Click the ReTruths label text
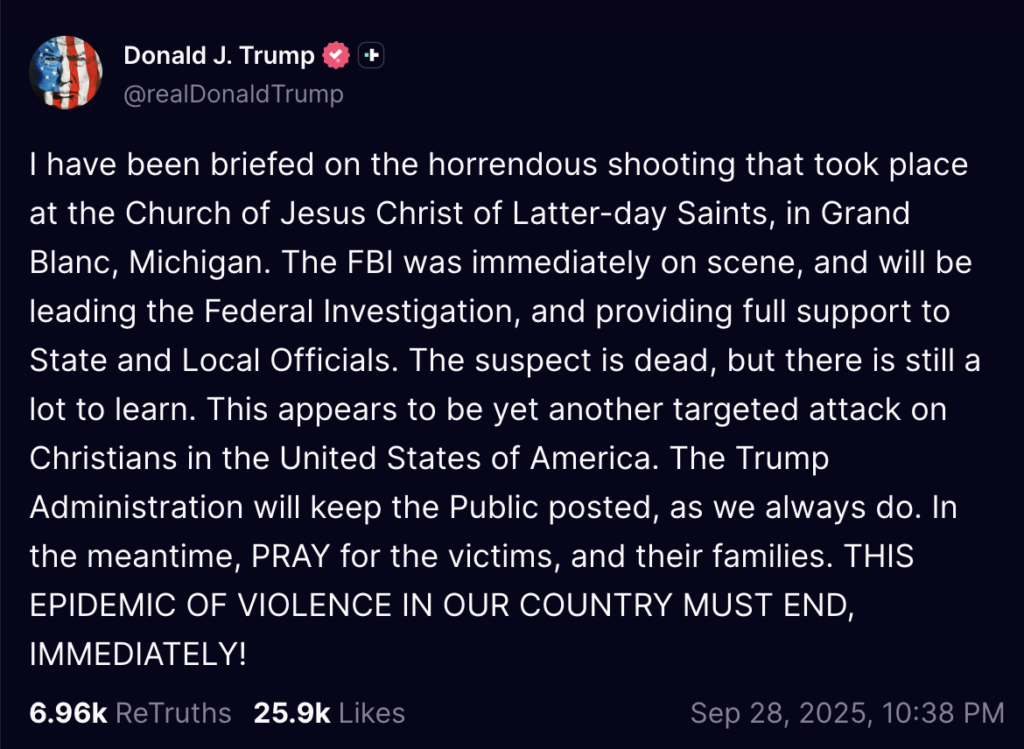 pyautogui.click(x=173, y=713)
